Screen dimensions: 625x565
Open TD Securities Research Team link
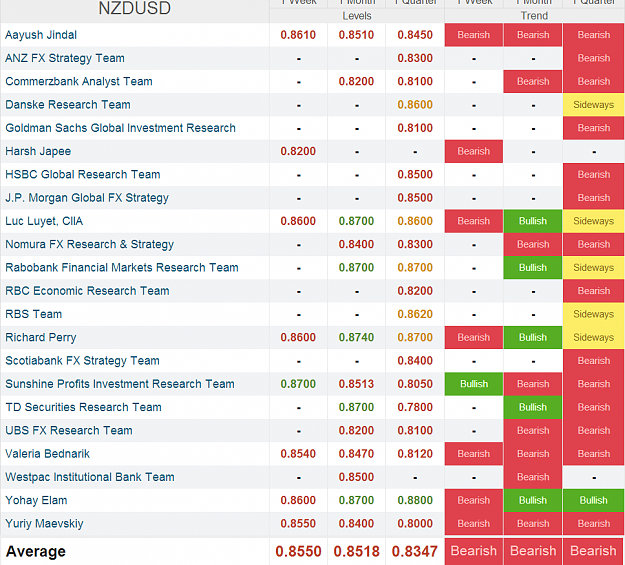point(83,407)
